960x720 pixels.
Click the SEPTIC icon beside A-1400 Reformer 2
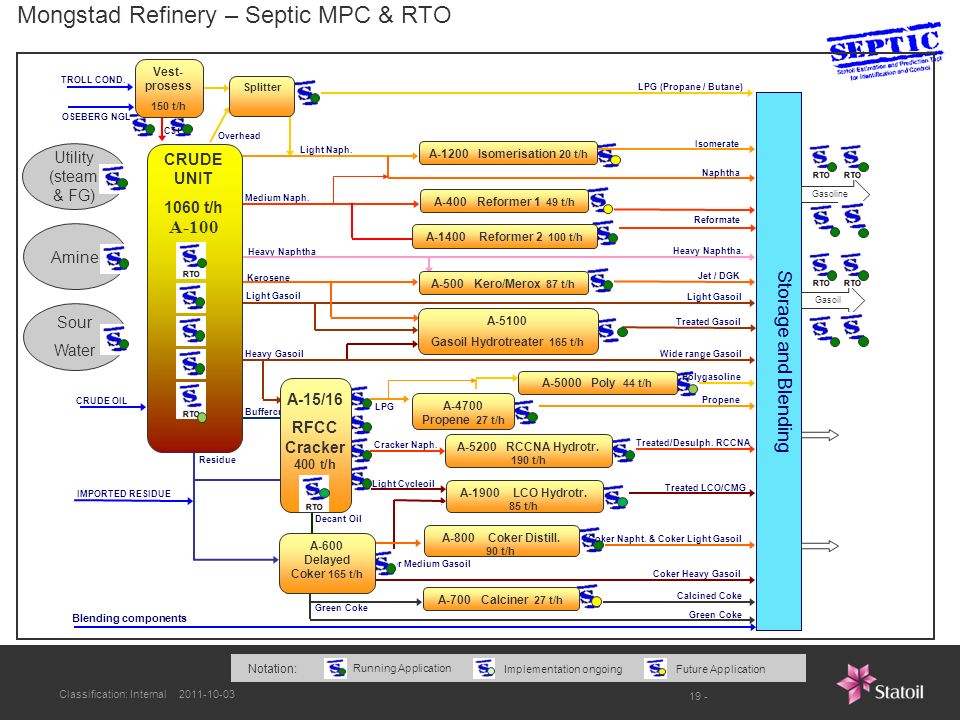click(606, 234)
